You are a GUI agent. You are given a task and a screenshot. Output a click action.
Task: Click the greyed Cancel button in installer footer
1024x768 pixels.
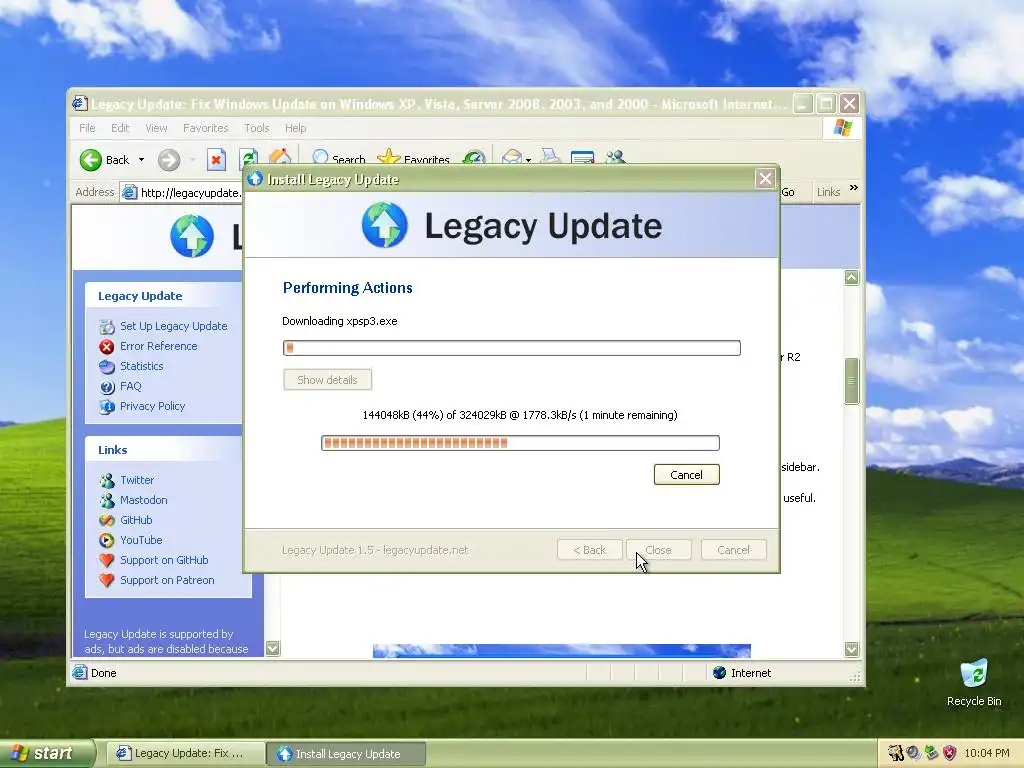point(733,550)
